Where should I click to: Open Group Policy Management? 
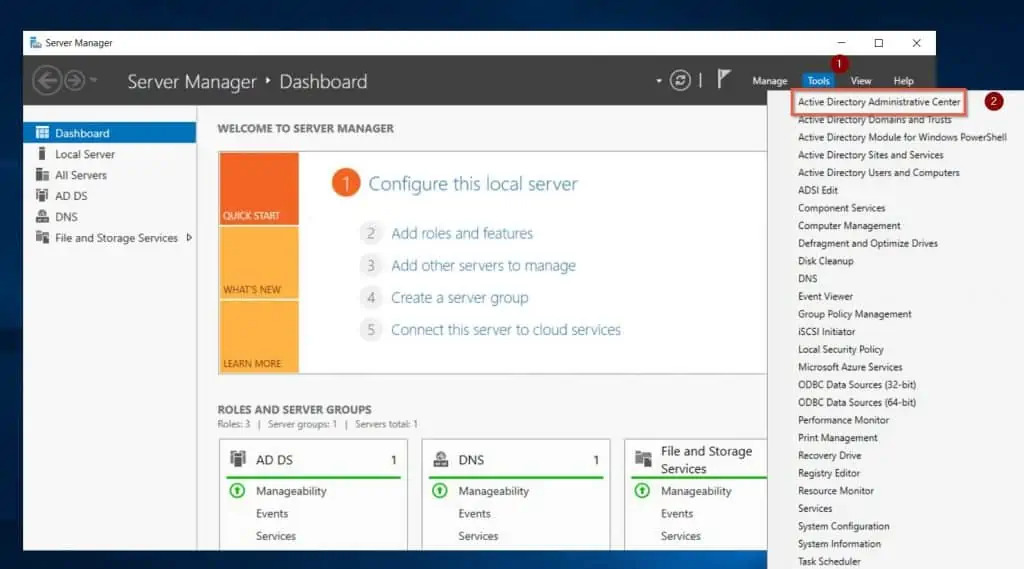tap(854, 314)
